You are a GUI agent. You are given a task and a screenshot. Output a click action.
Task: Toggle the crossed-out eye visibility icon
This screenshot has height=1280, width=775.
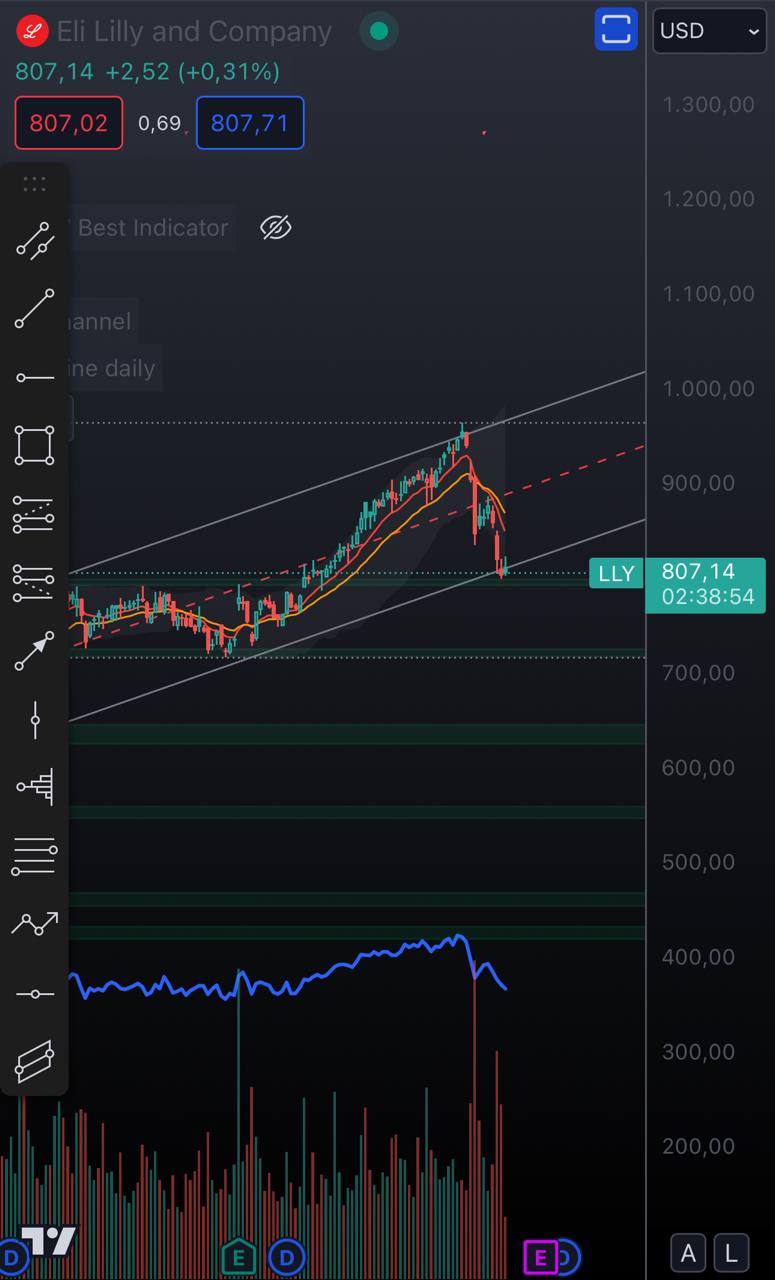click(275, 228)
